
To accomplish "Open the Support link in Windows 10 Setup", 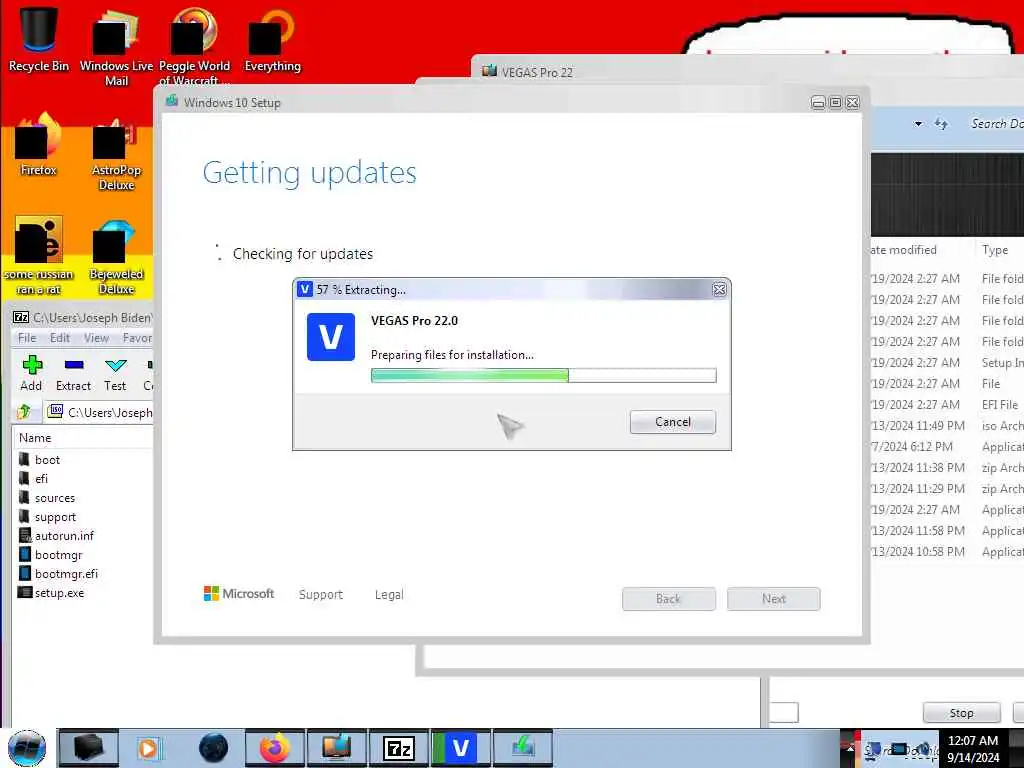I will (321, 594).
